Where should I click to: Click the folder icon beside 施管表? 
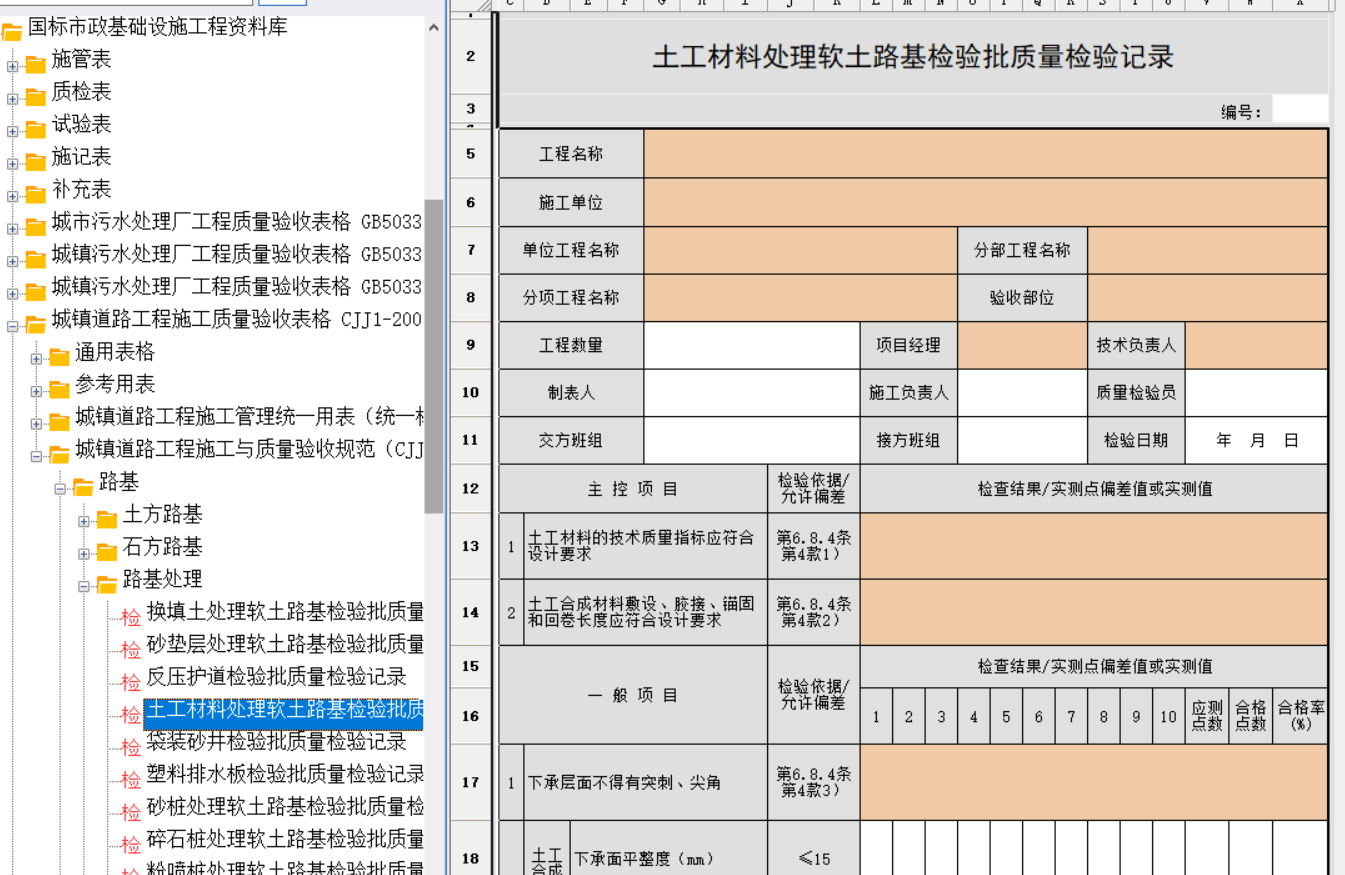click(x=36, y=64)
